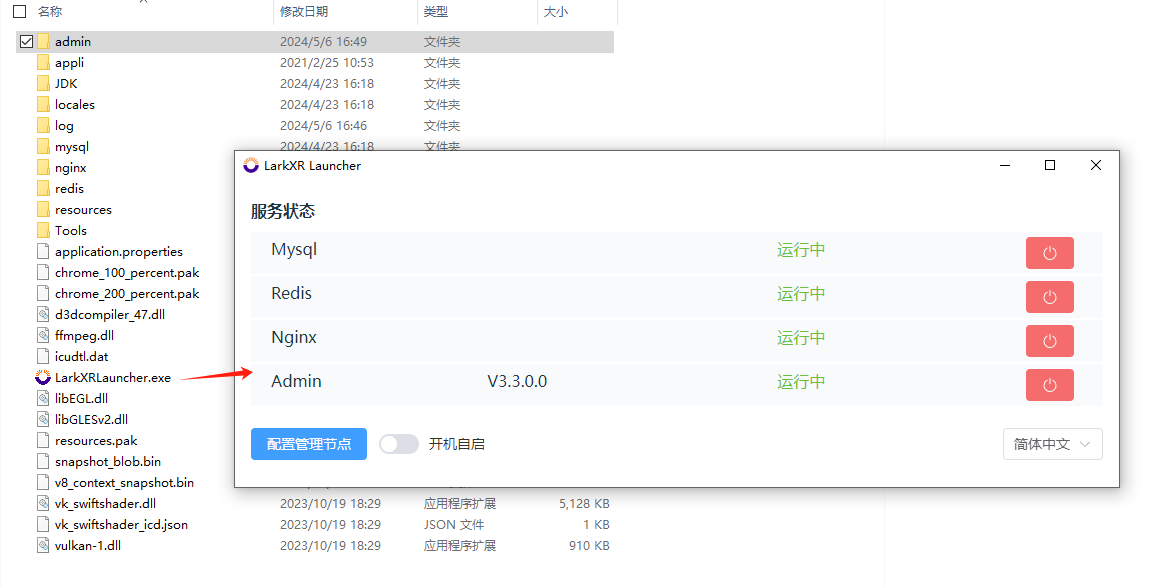This screenshot has height=587, width=1155.
Task: Stop the Admin service power button
Action: pyautogui.click(x=1050, y=384)
